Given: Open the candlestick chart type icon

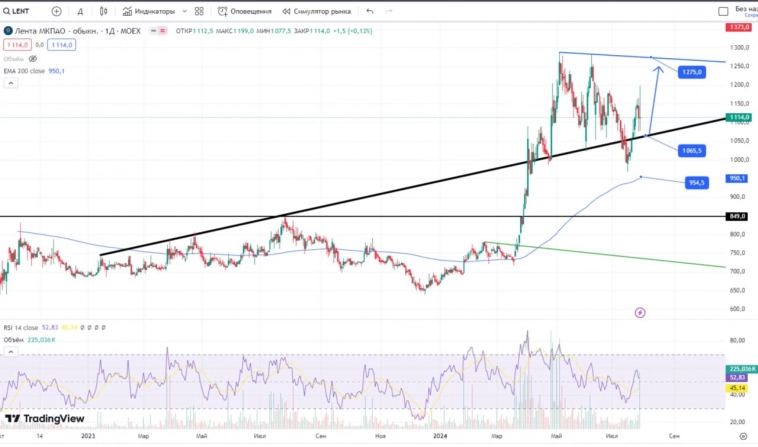Looking at the screenshot, I should (x=103, y=11).
